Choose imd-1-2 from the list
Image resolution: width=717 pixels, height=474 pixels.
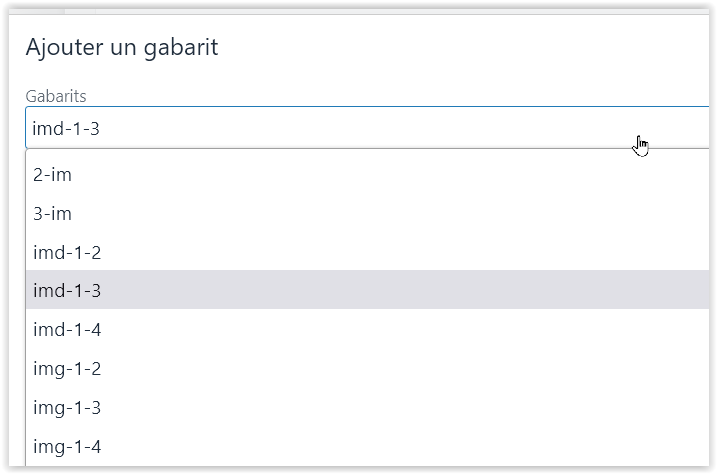[x=367, y=252]
